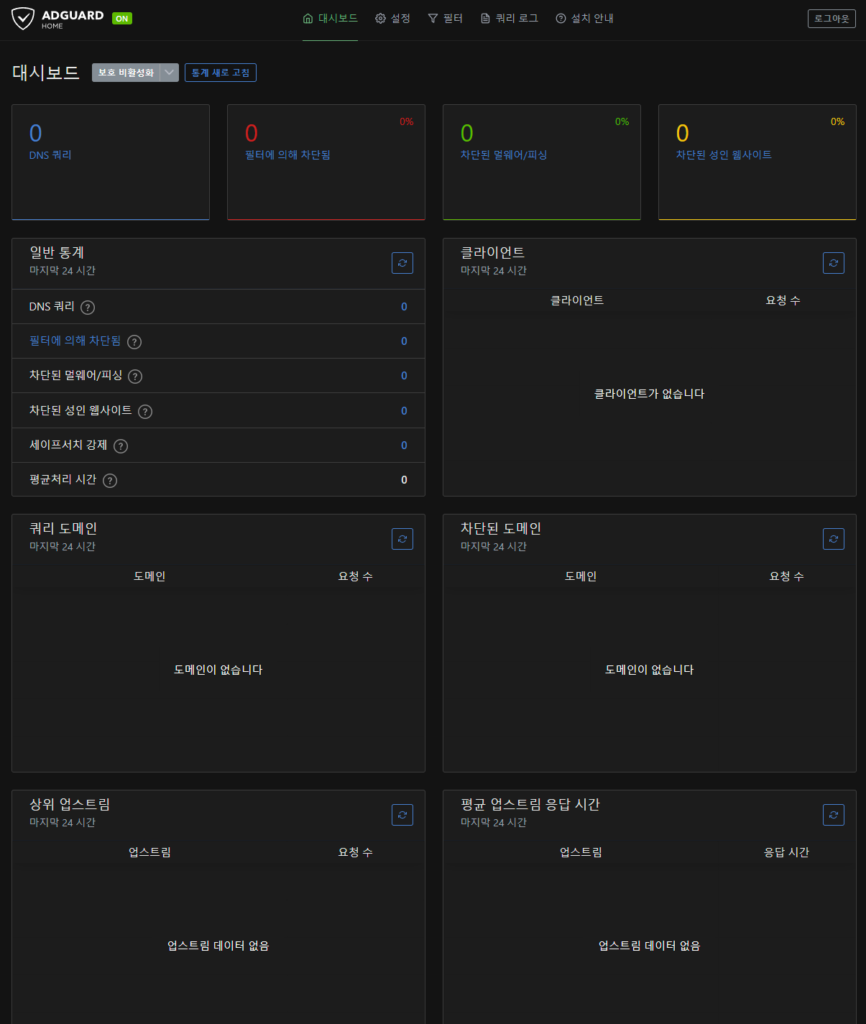Refresh the 쿼리 도메인 panel

pos(402,538)
